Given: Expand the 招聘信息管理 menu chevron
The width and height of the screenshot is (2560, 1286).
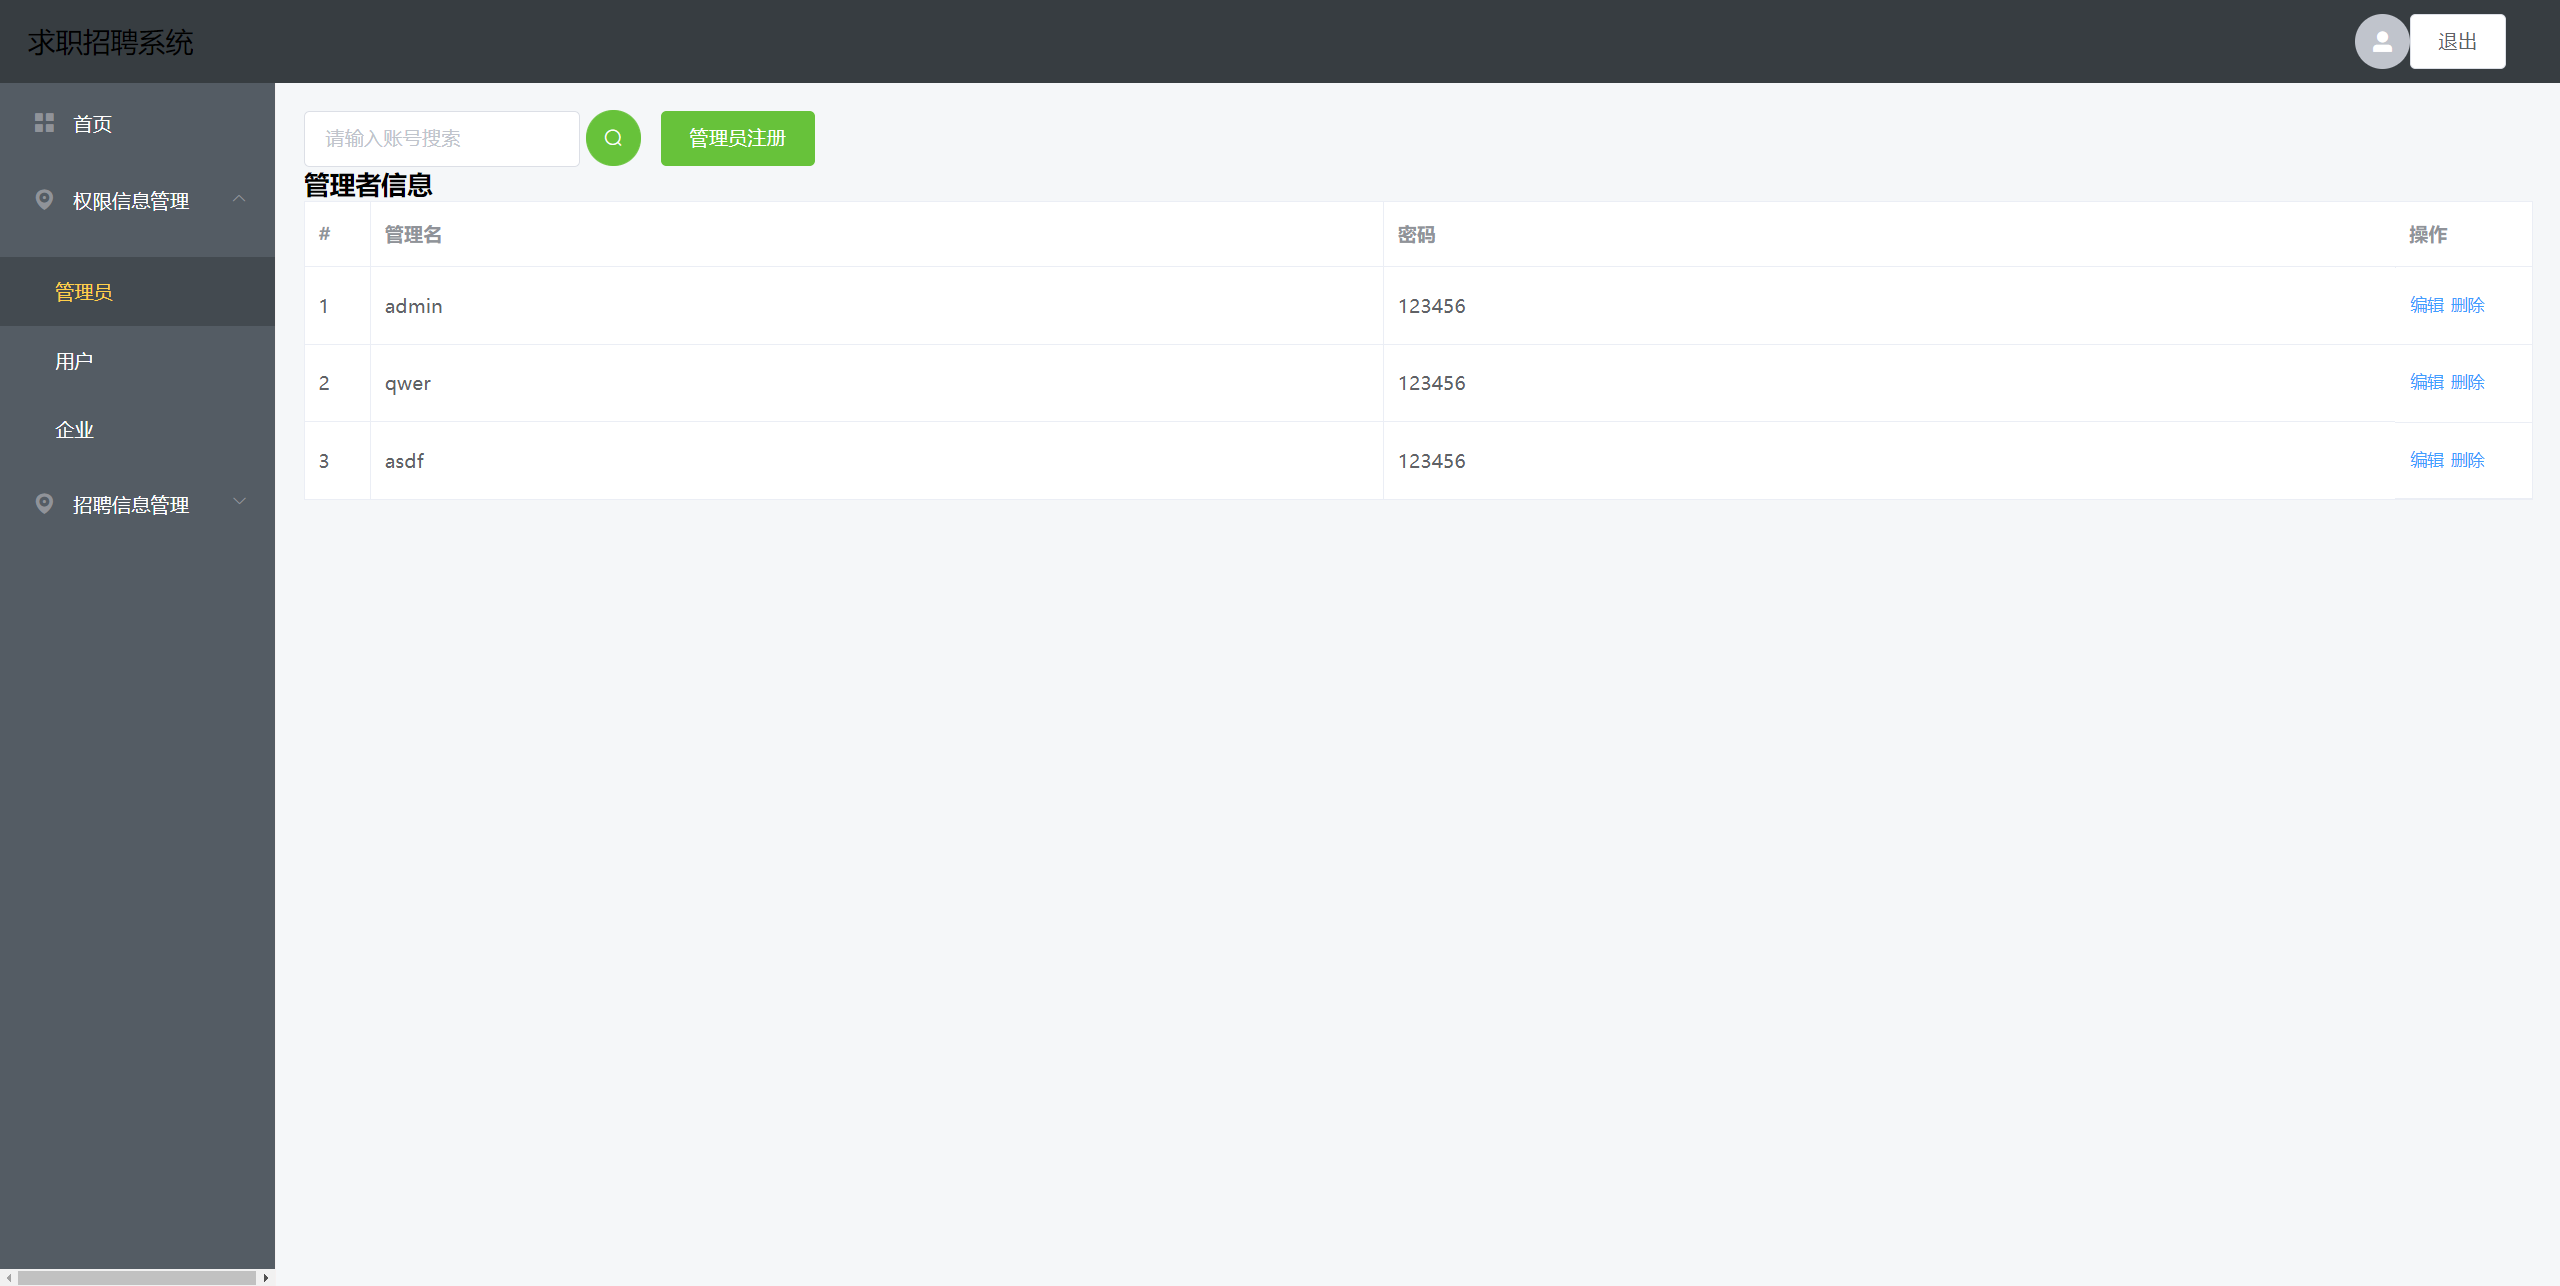Looking at the screenshot, I should click(x=239, y=502).
